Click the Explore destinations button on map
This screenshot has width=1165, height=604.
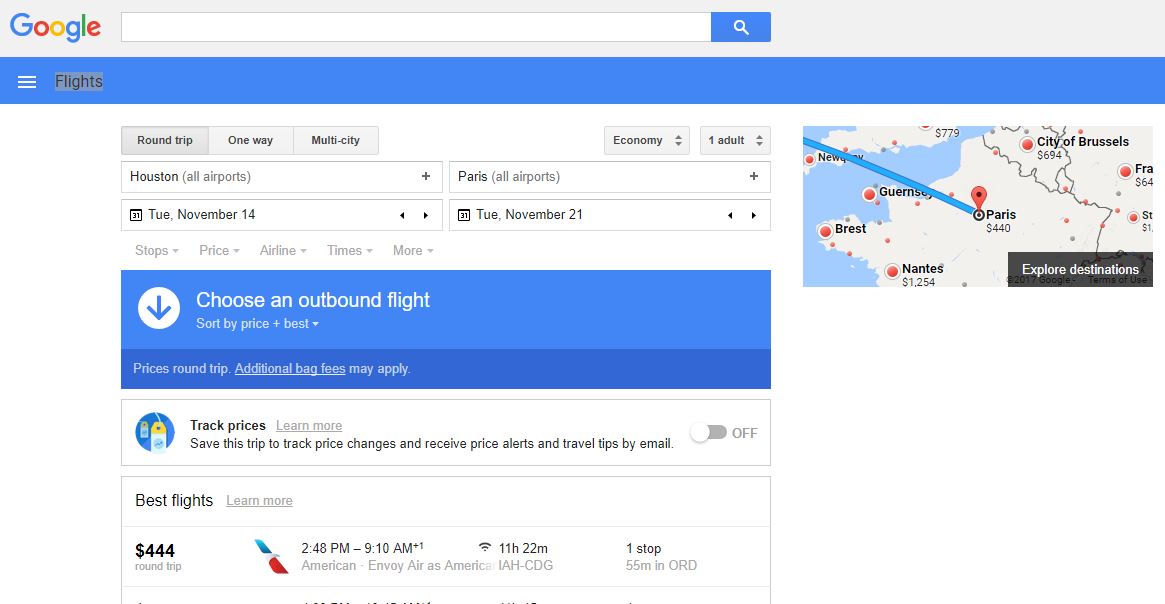1080,269
